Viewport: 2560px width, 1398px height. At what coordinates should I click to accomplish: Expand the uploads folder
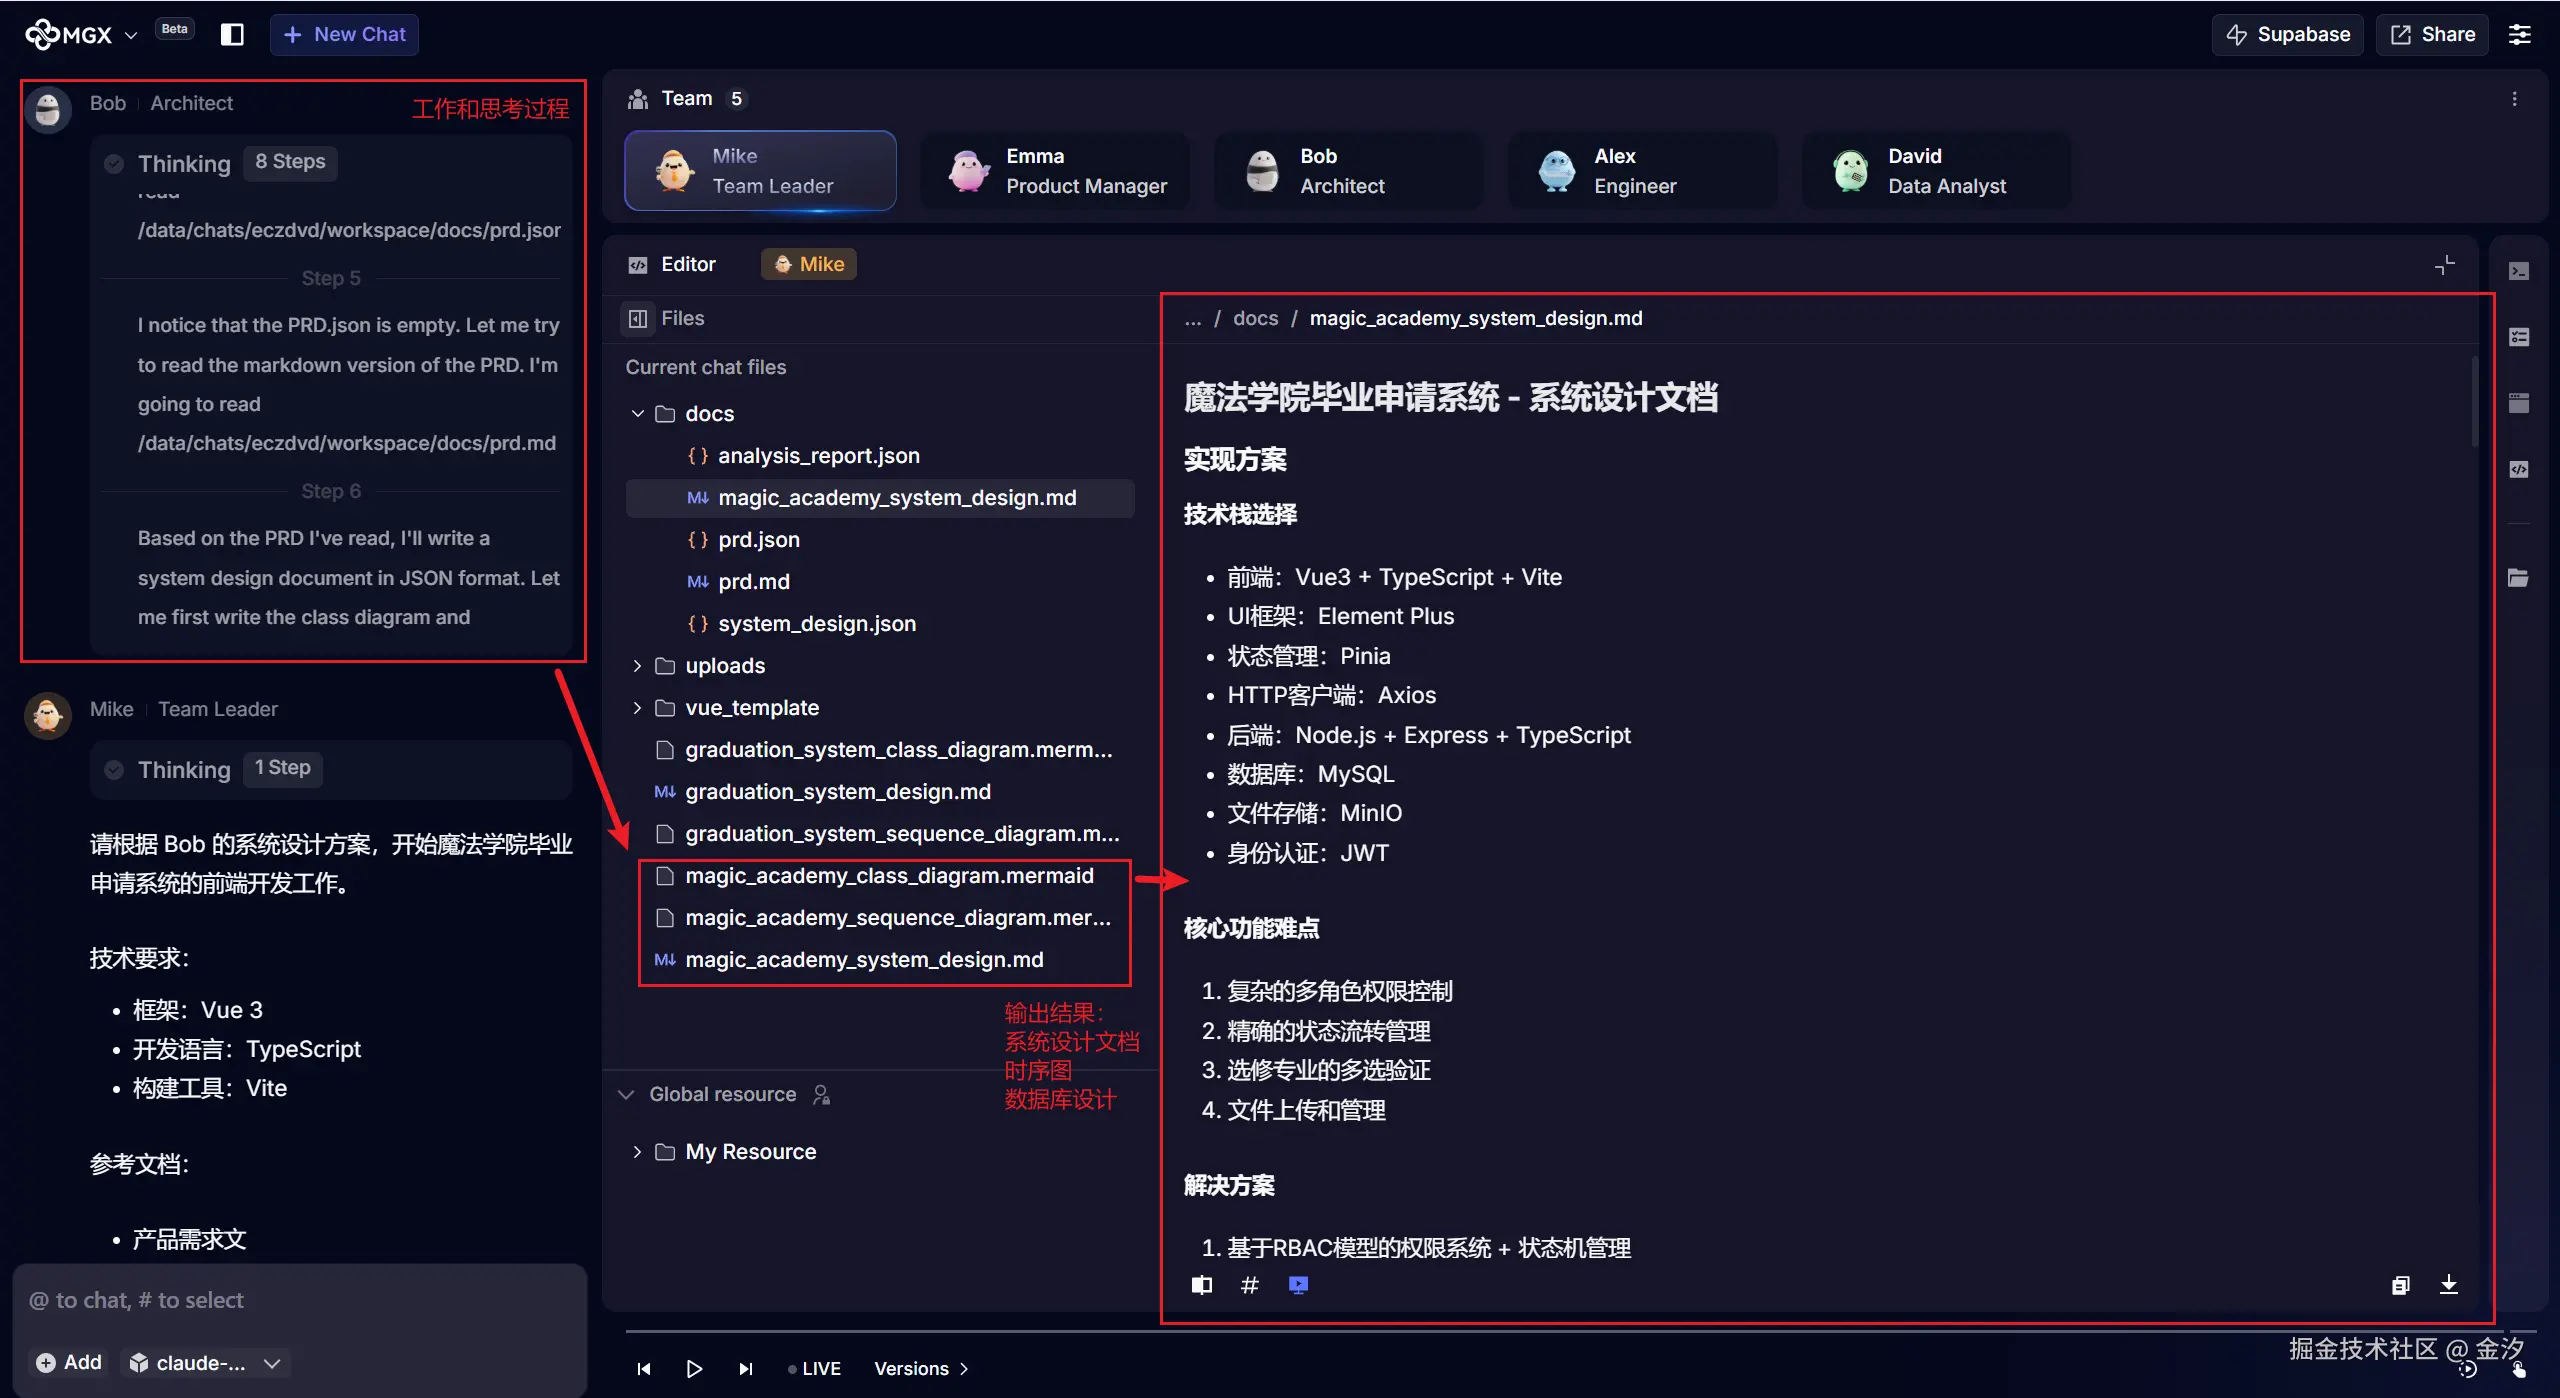tap(637, 665)
